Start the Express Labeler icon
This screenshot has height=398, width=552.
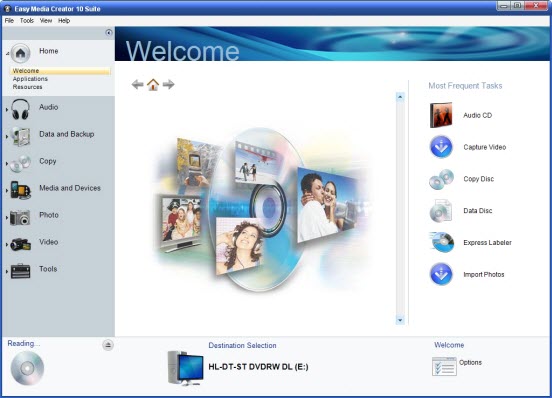(x=441, y=242)
